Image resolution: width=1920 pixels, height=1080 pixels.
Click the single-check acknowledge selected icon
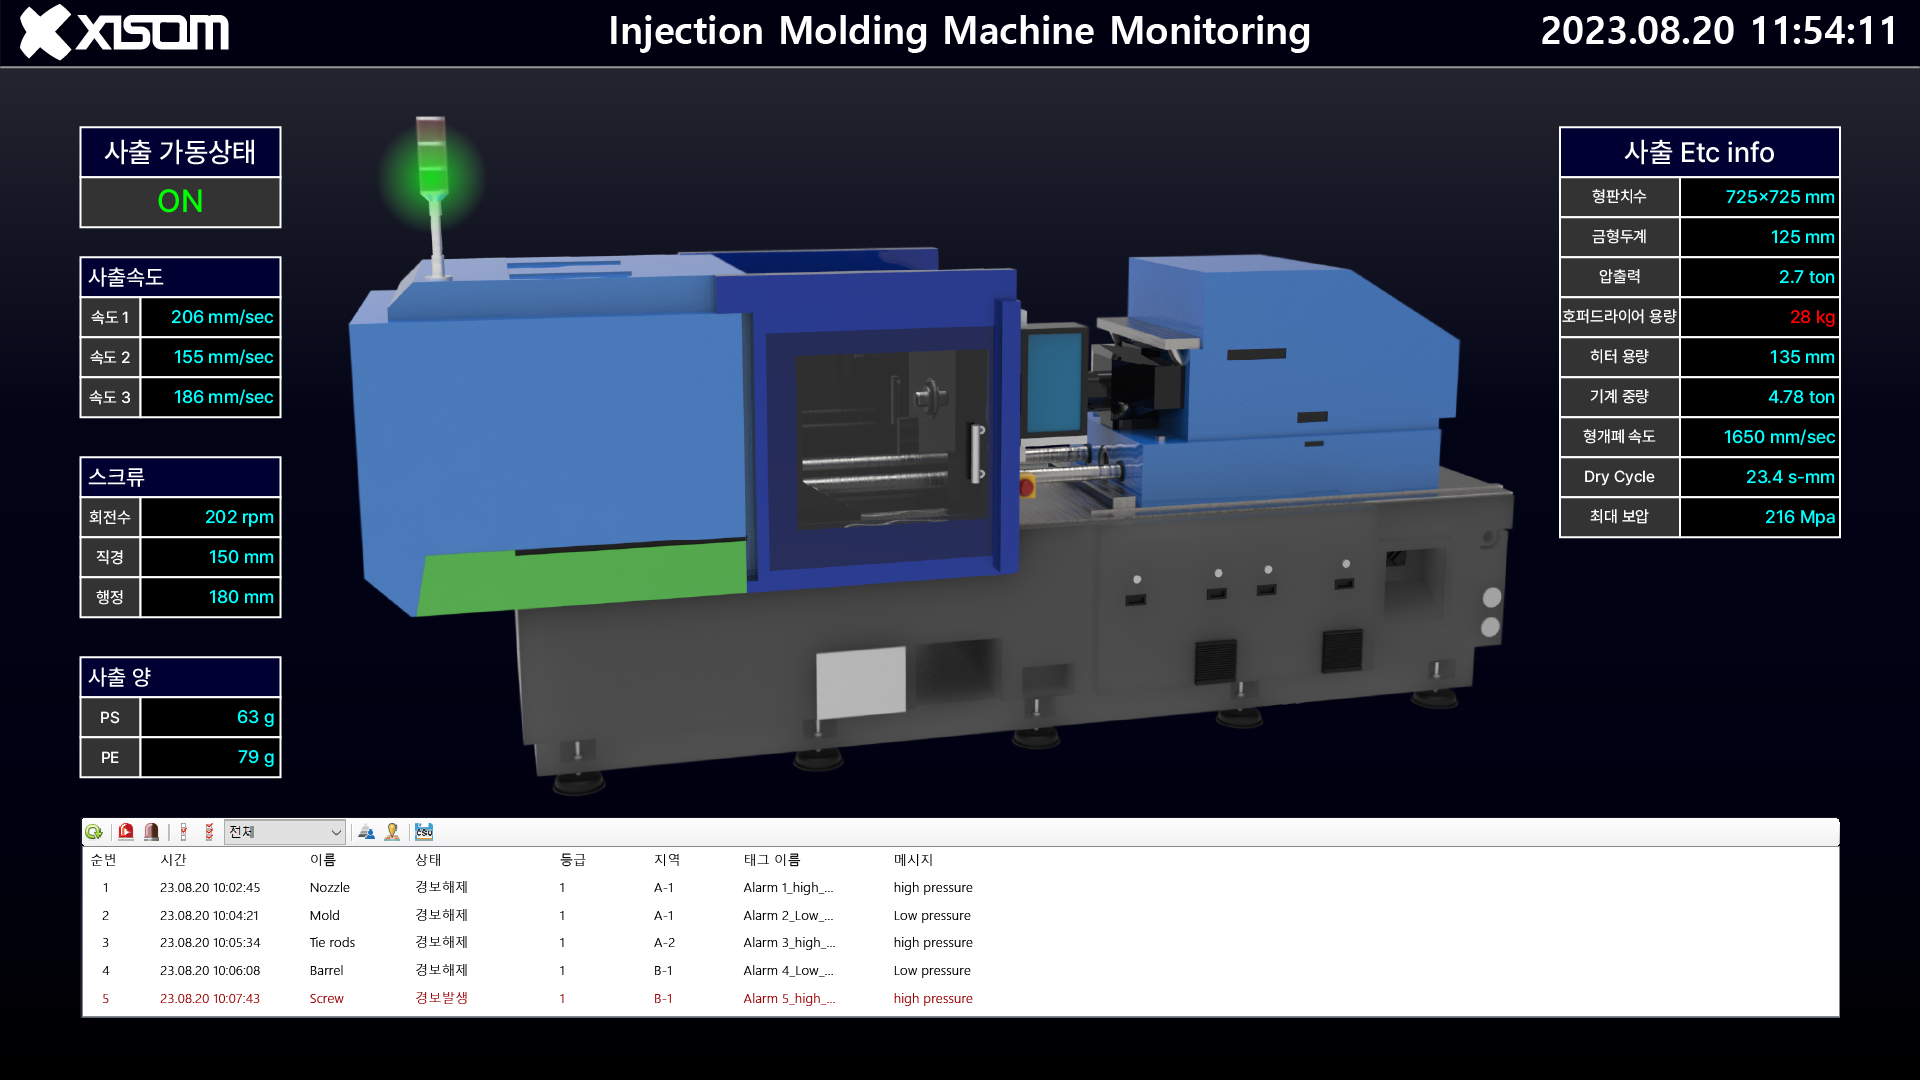click(184, 832)
